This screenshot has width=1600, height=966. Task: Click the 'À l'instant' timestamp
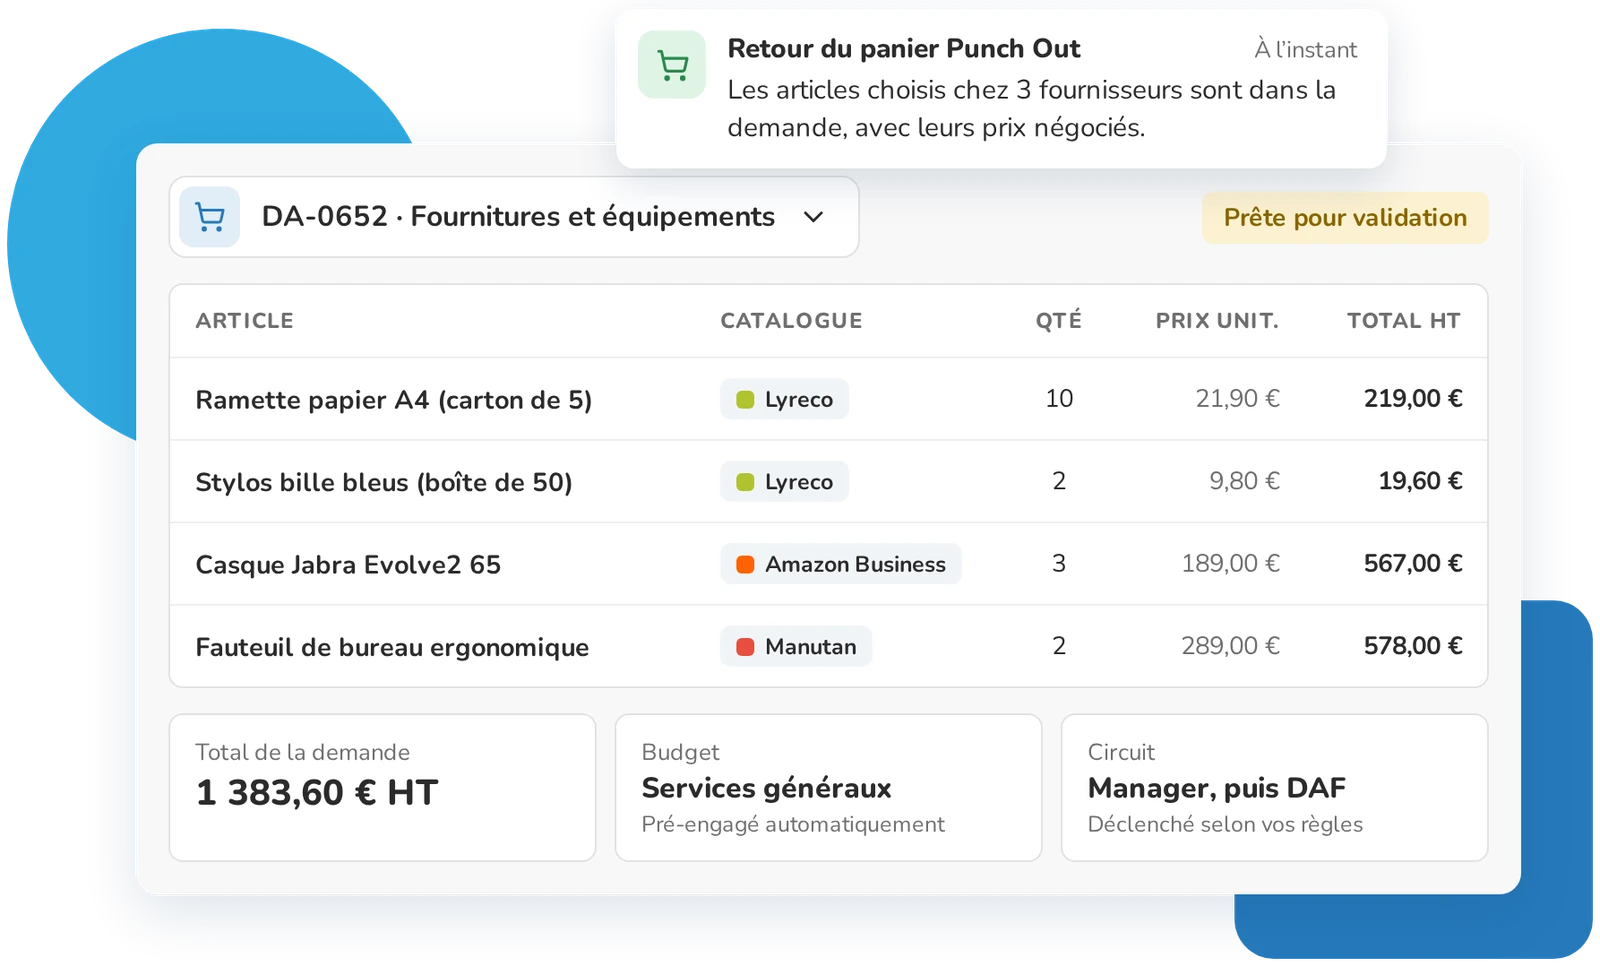point(1306,50)
